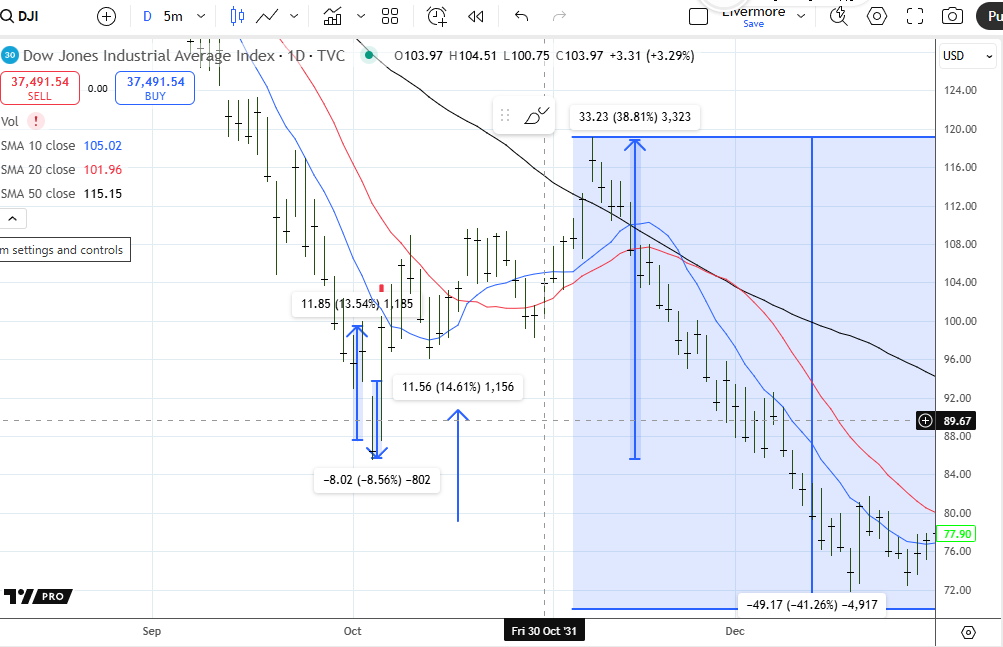Expand the time interval dropdown chevron

point(201,17)
